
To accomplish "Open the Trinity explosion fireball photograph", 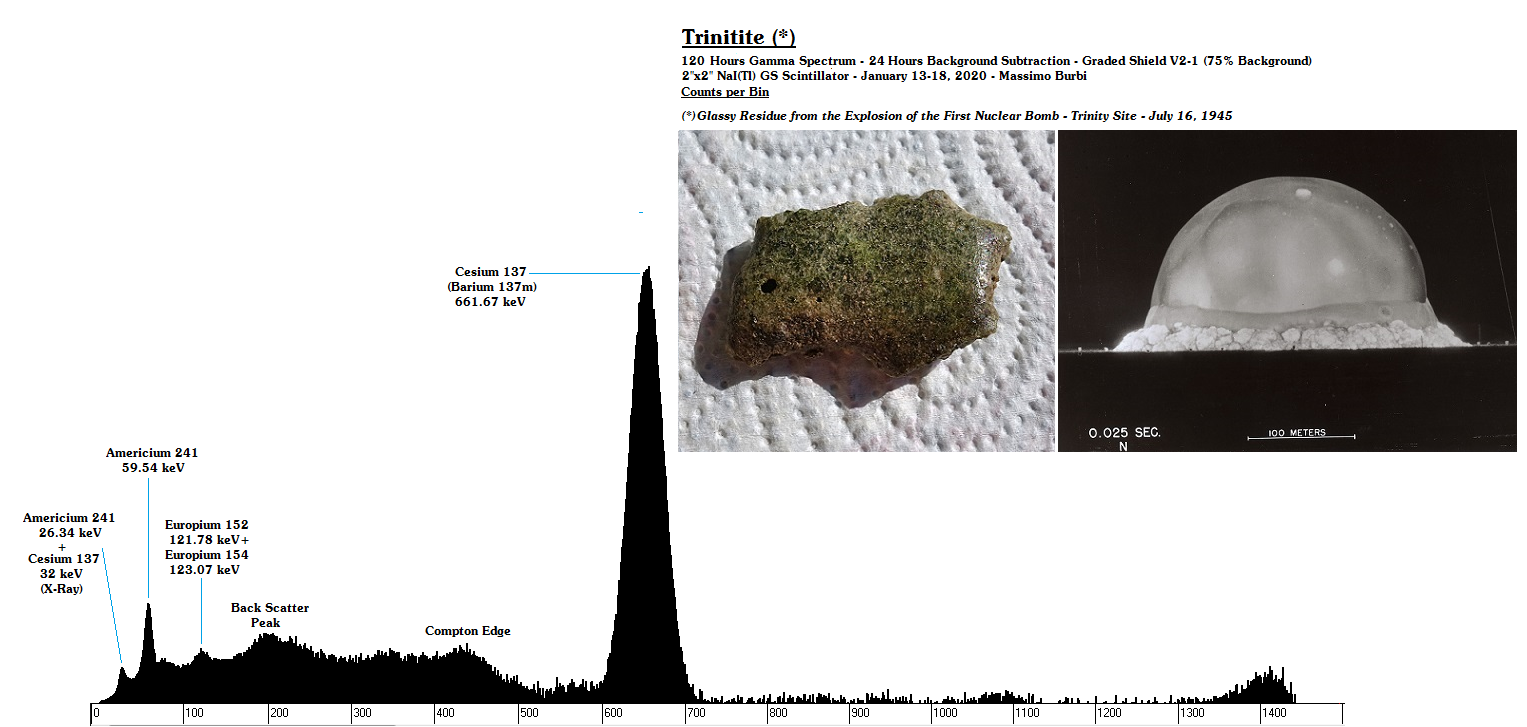I will pos(1286,291).
